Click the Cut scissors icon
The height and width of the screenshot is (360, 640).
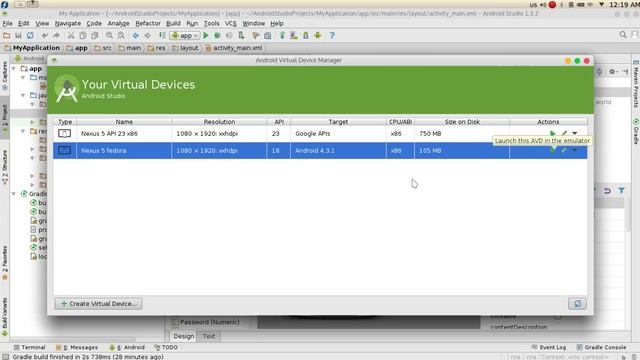coord(71,36)
